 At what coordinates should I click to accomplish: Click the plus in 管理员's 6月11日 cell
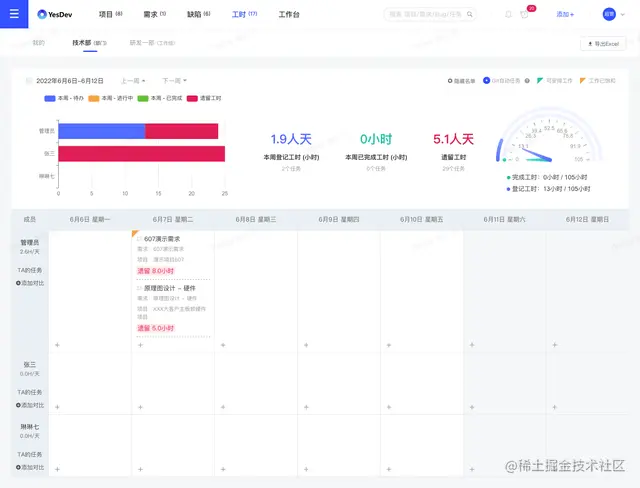(472, 345)
